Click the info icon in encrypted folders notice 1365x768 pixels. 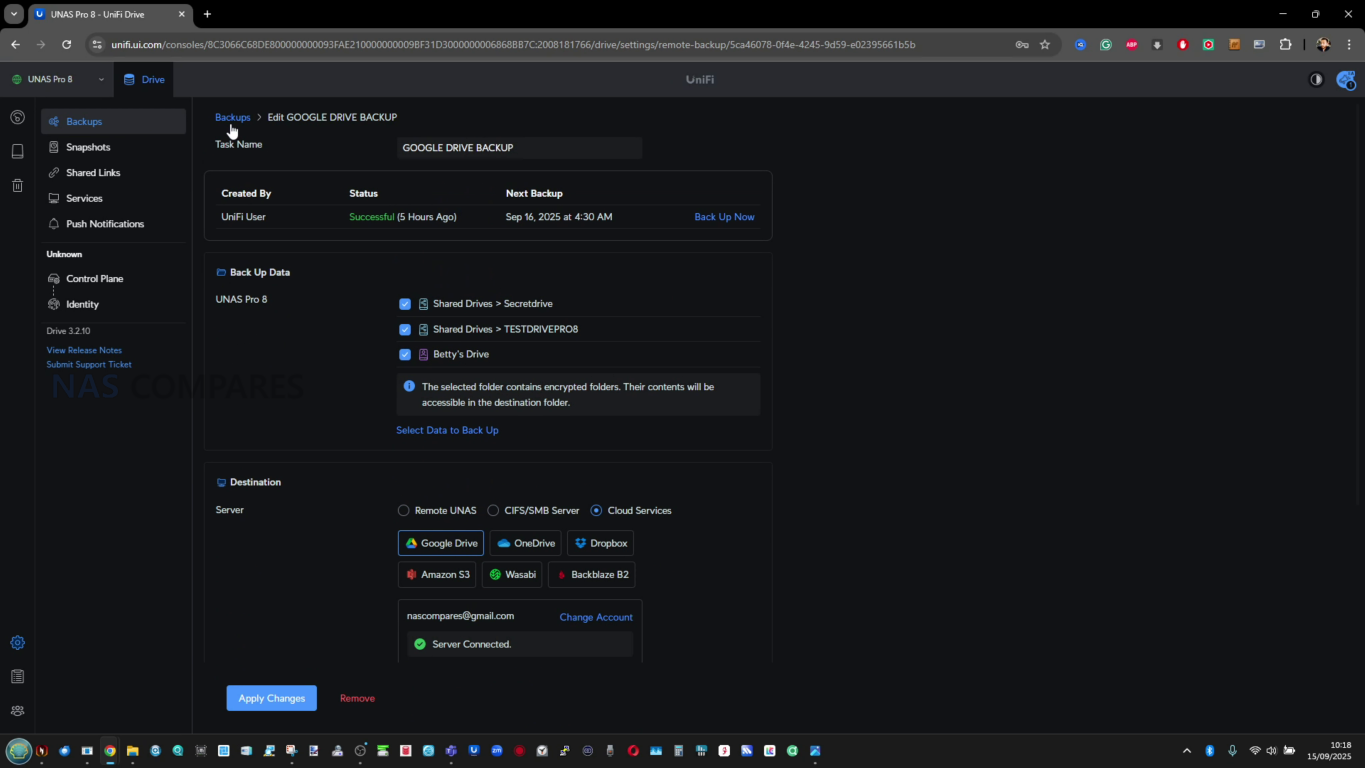pyautogui.click(x=409, y=386)
